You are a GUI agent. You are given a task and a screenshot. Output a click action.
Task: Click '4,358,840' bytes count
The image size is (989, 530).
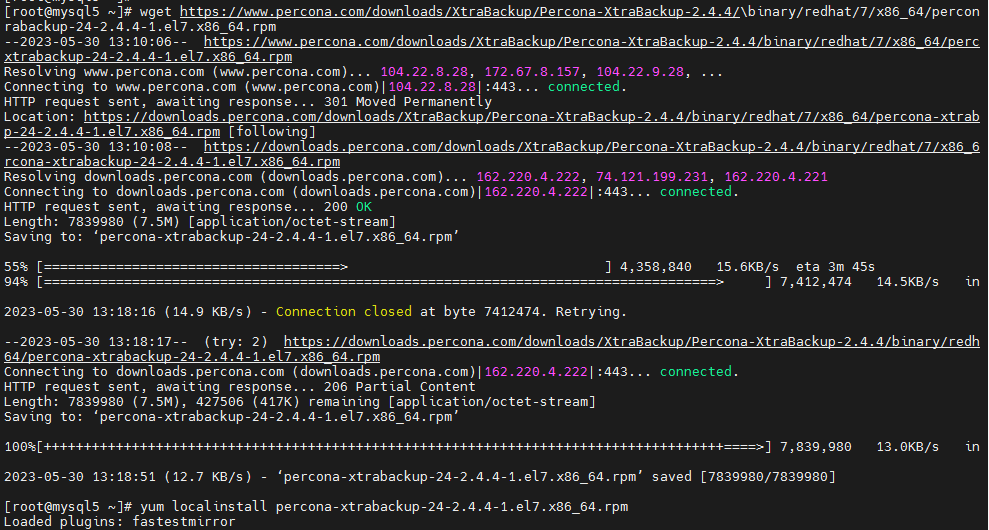click(x=655, y=267)
